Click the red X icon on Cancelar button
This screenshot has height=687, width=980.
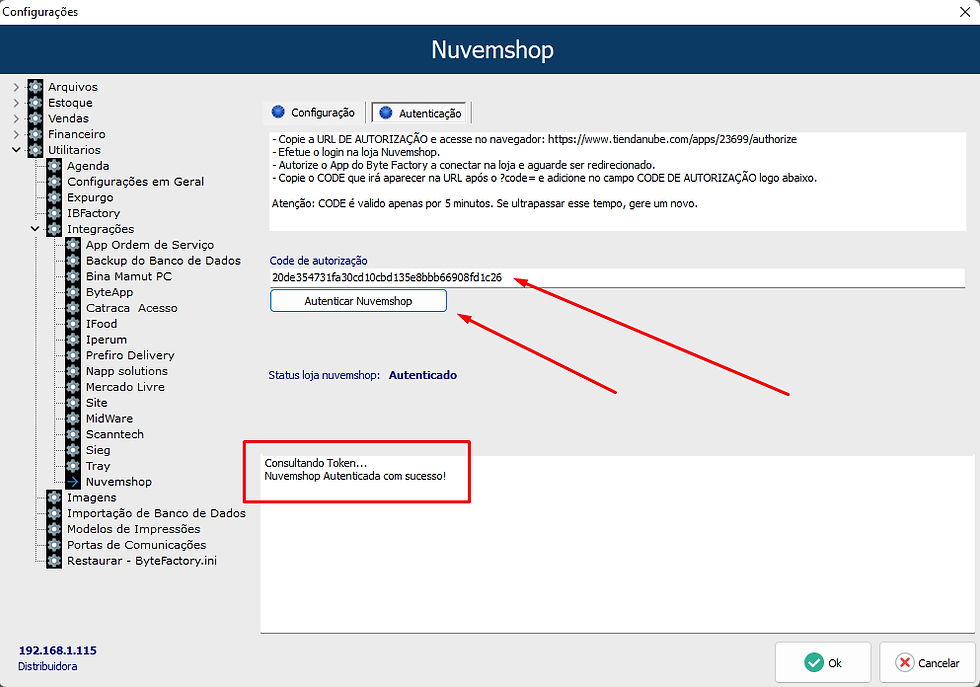point(904,663)
